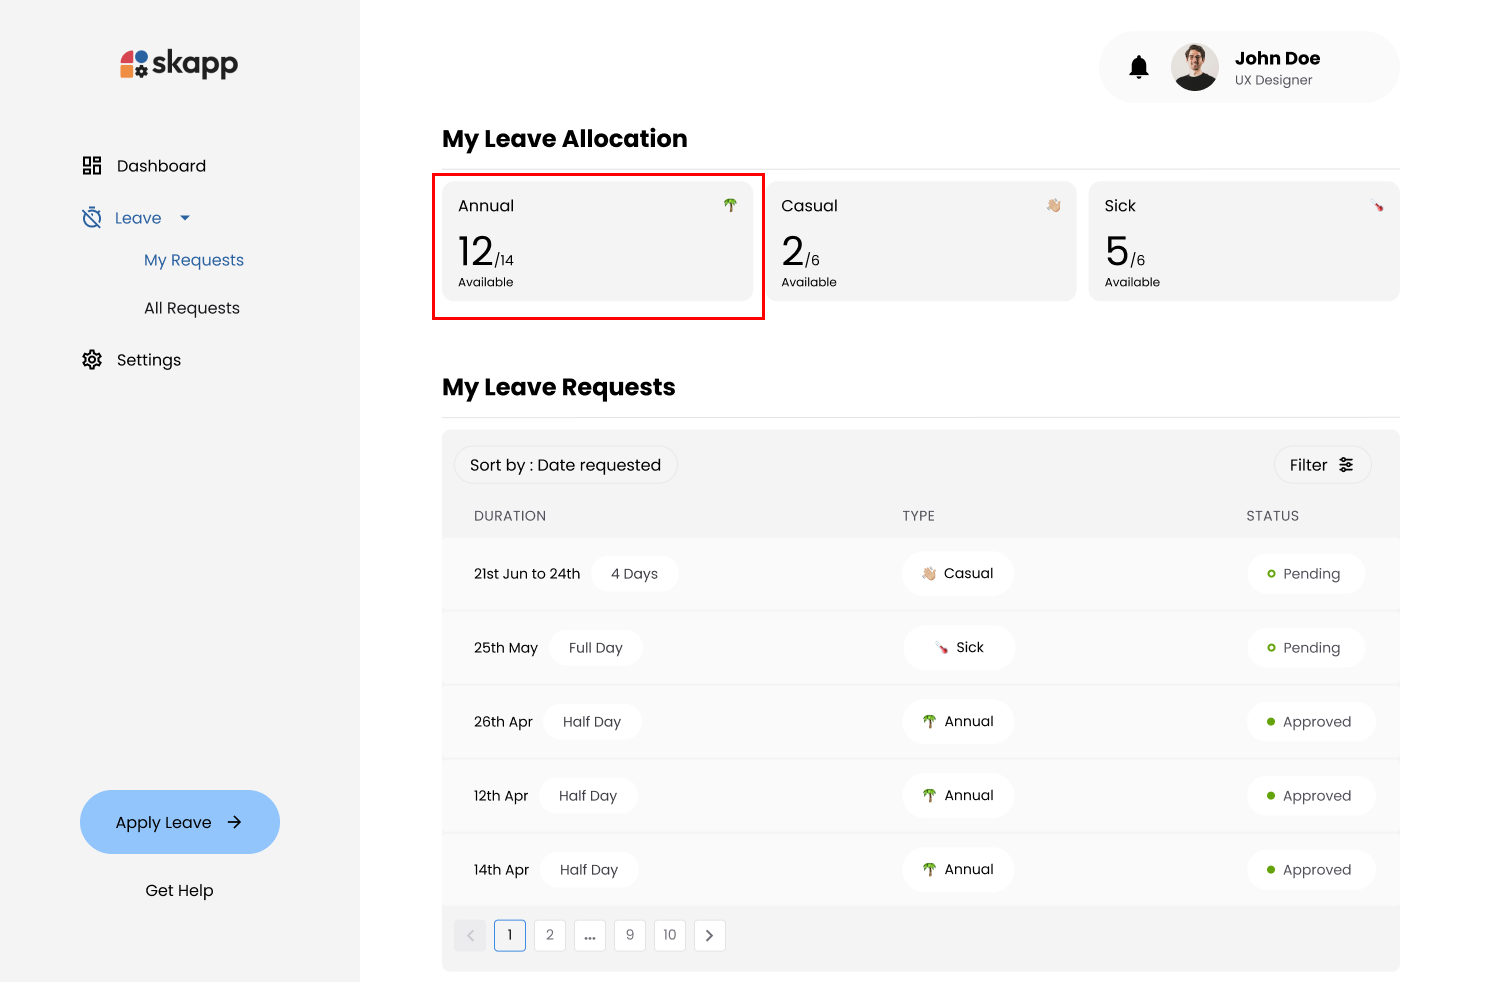
Task: Click the Leave timer icon in sidebar
Action: click(x=92, y=218)
